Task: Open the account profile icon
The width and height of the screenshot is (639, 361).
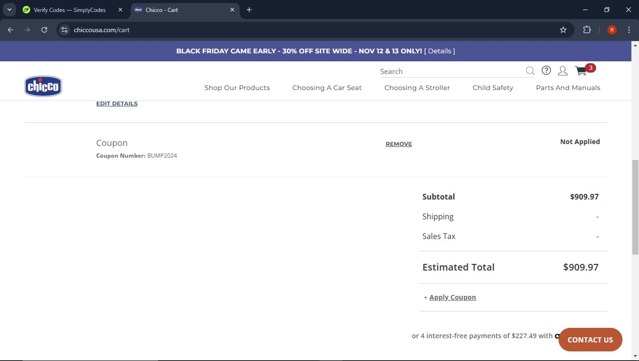Action: (x=563, y=71)
